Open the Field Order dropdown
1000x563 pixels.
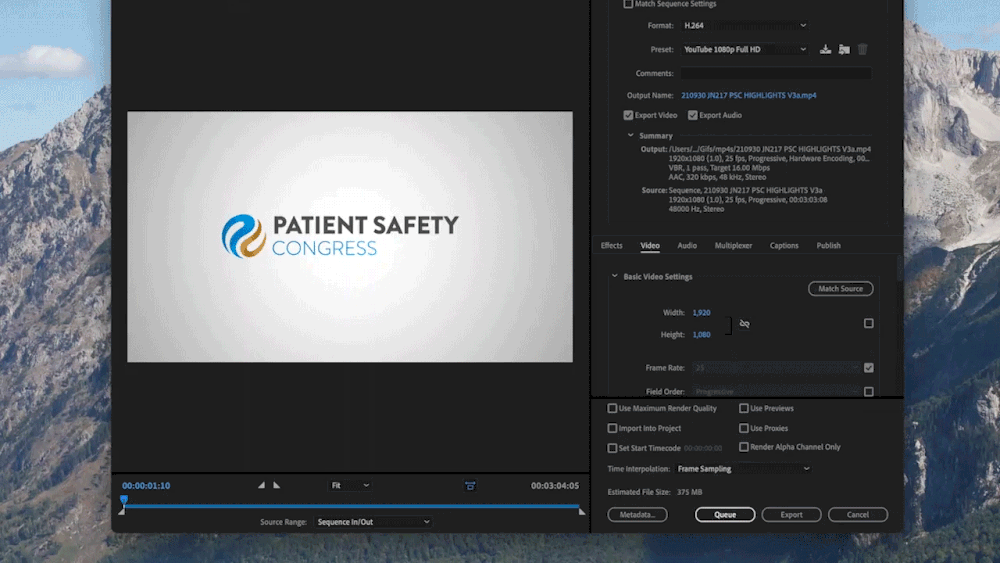point(776,391)
